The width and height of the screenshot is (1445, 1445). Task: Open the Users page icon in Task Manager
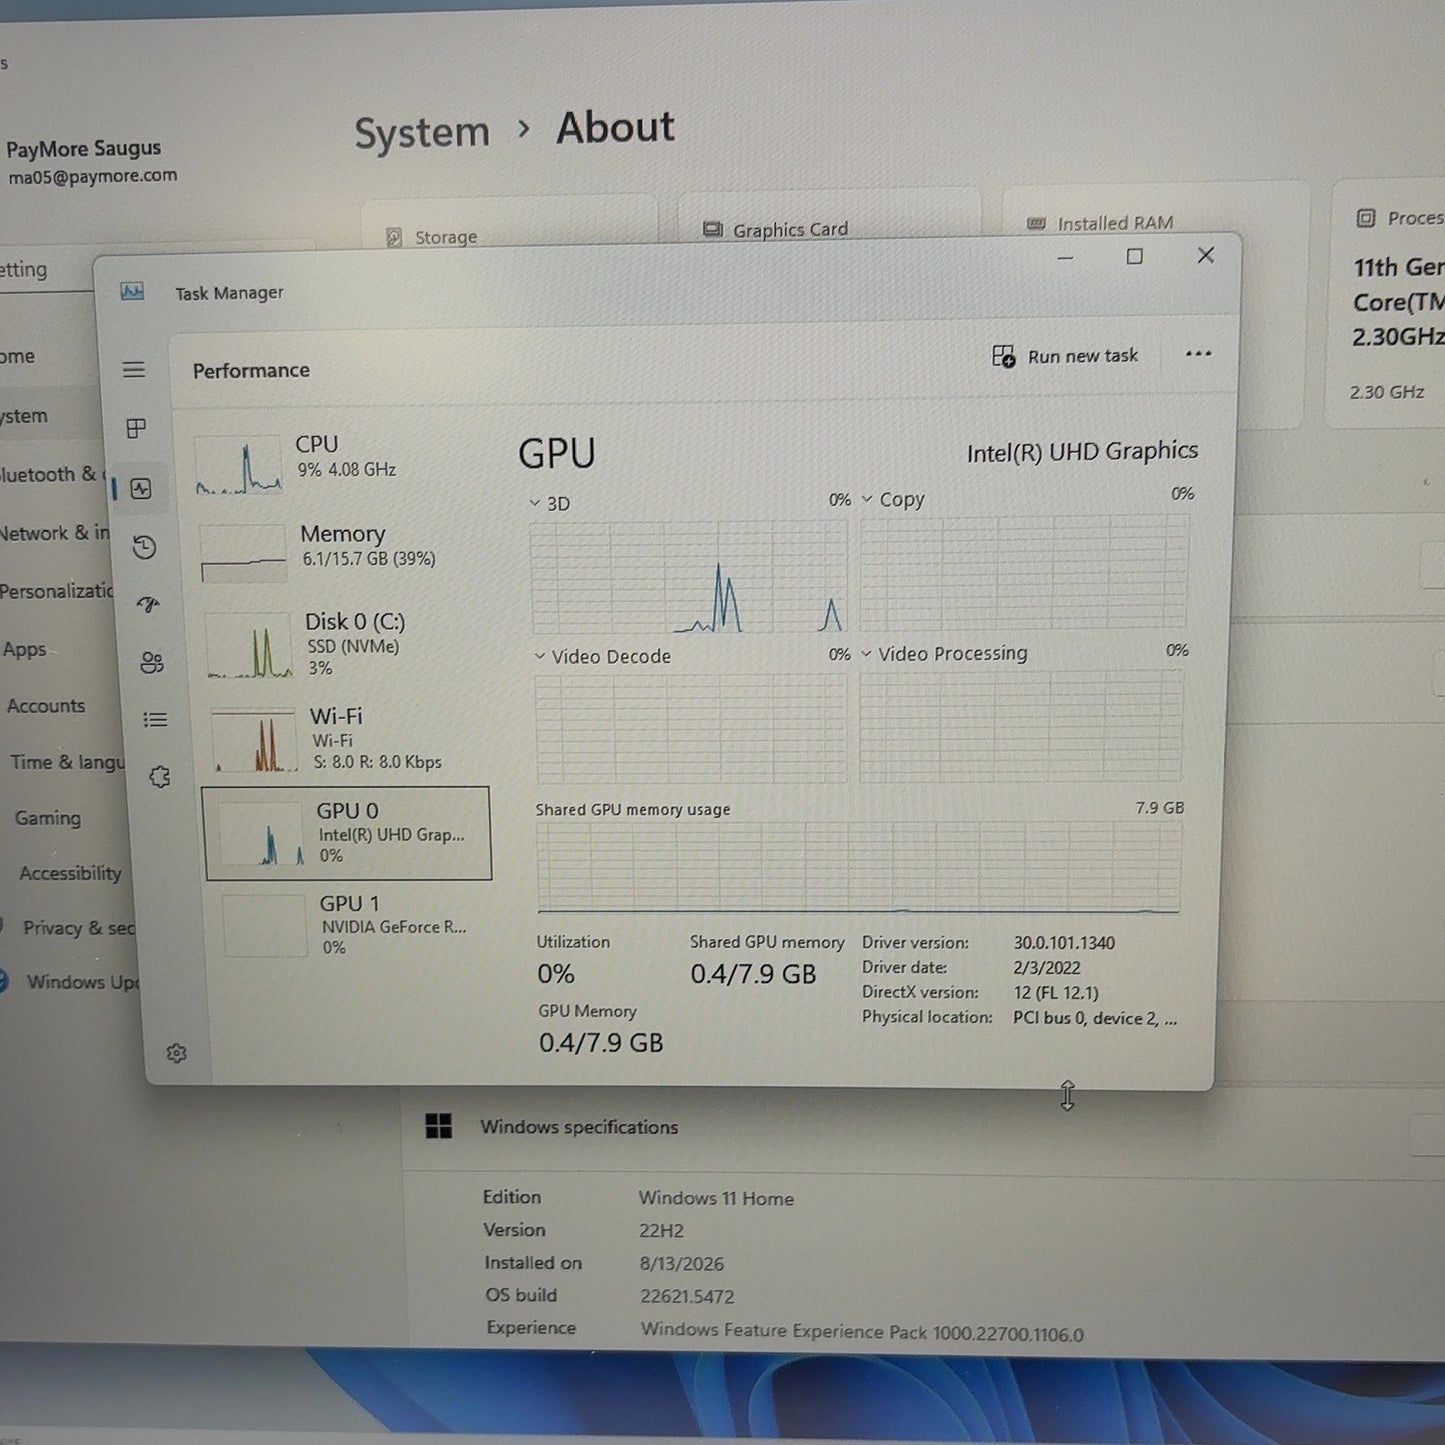(x=152, y=663)
